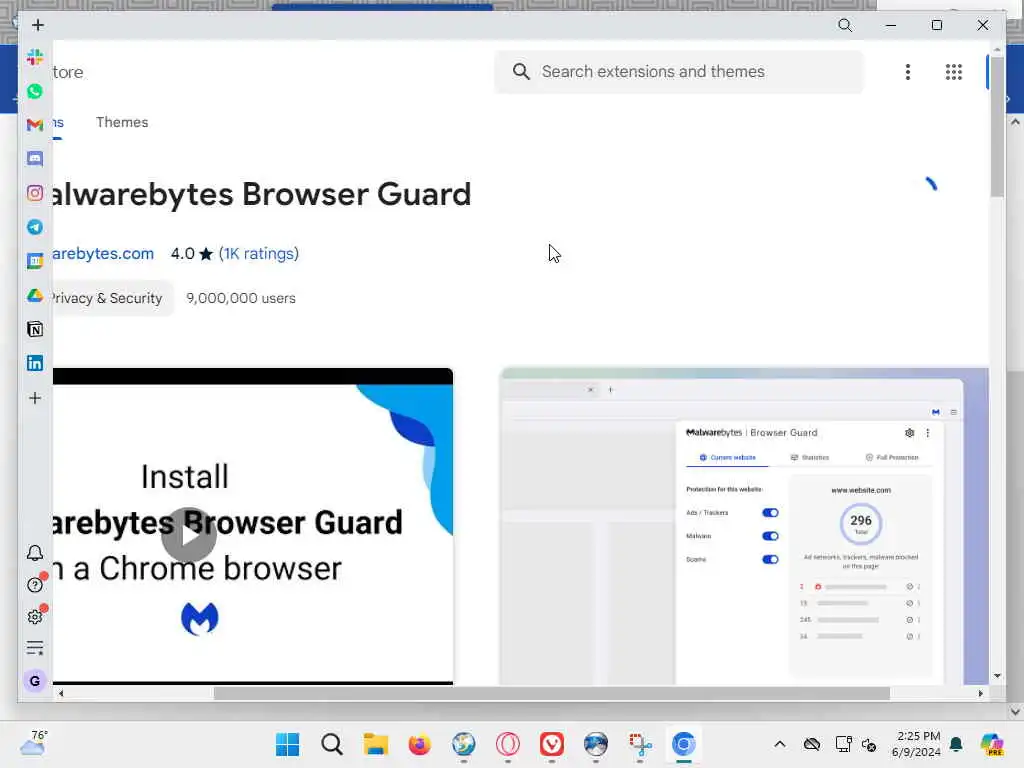
Task: Open the LinkedIn sidebar icon
Action: (35, 363)
